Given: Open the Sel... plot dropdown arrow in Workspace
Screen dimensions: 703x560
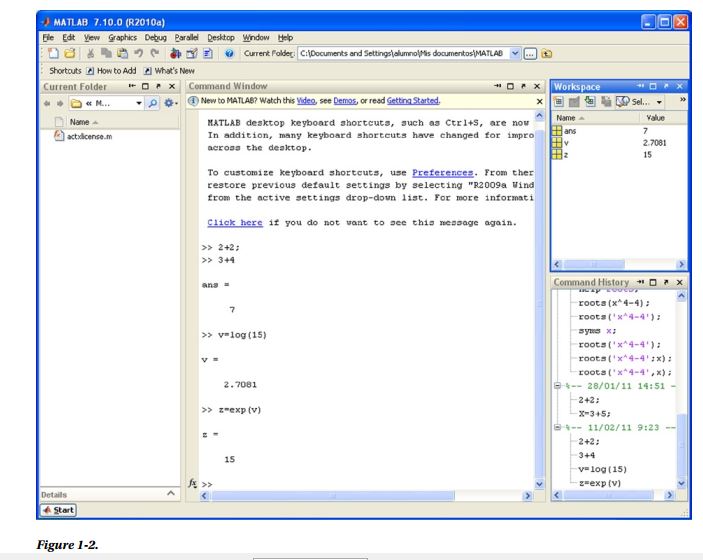Looking at the screenshot, I should (659, 102).
